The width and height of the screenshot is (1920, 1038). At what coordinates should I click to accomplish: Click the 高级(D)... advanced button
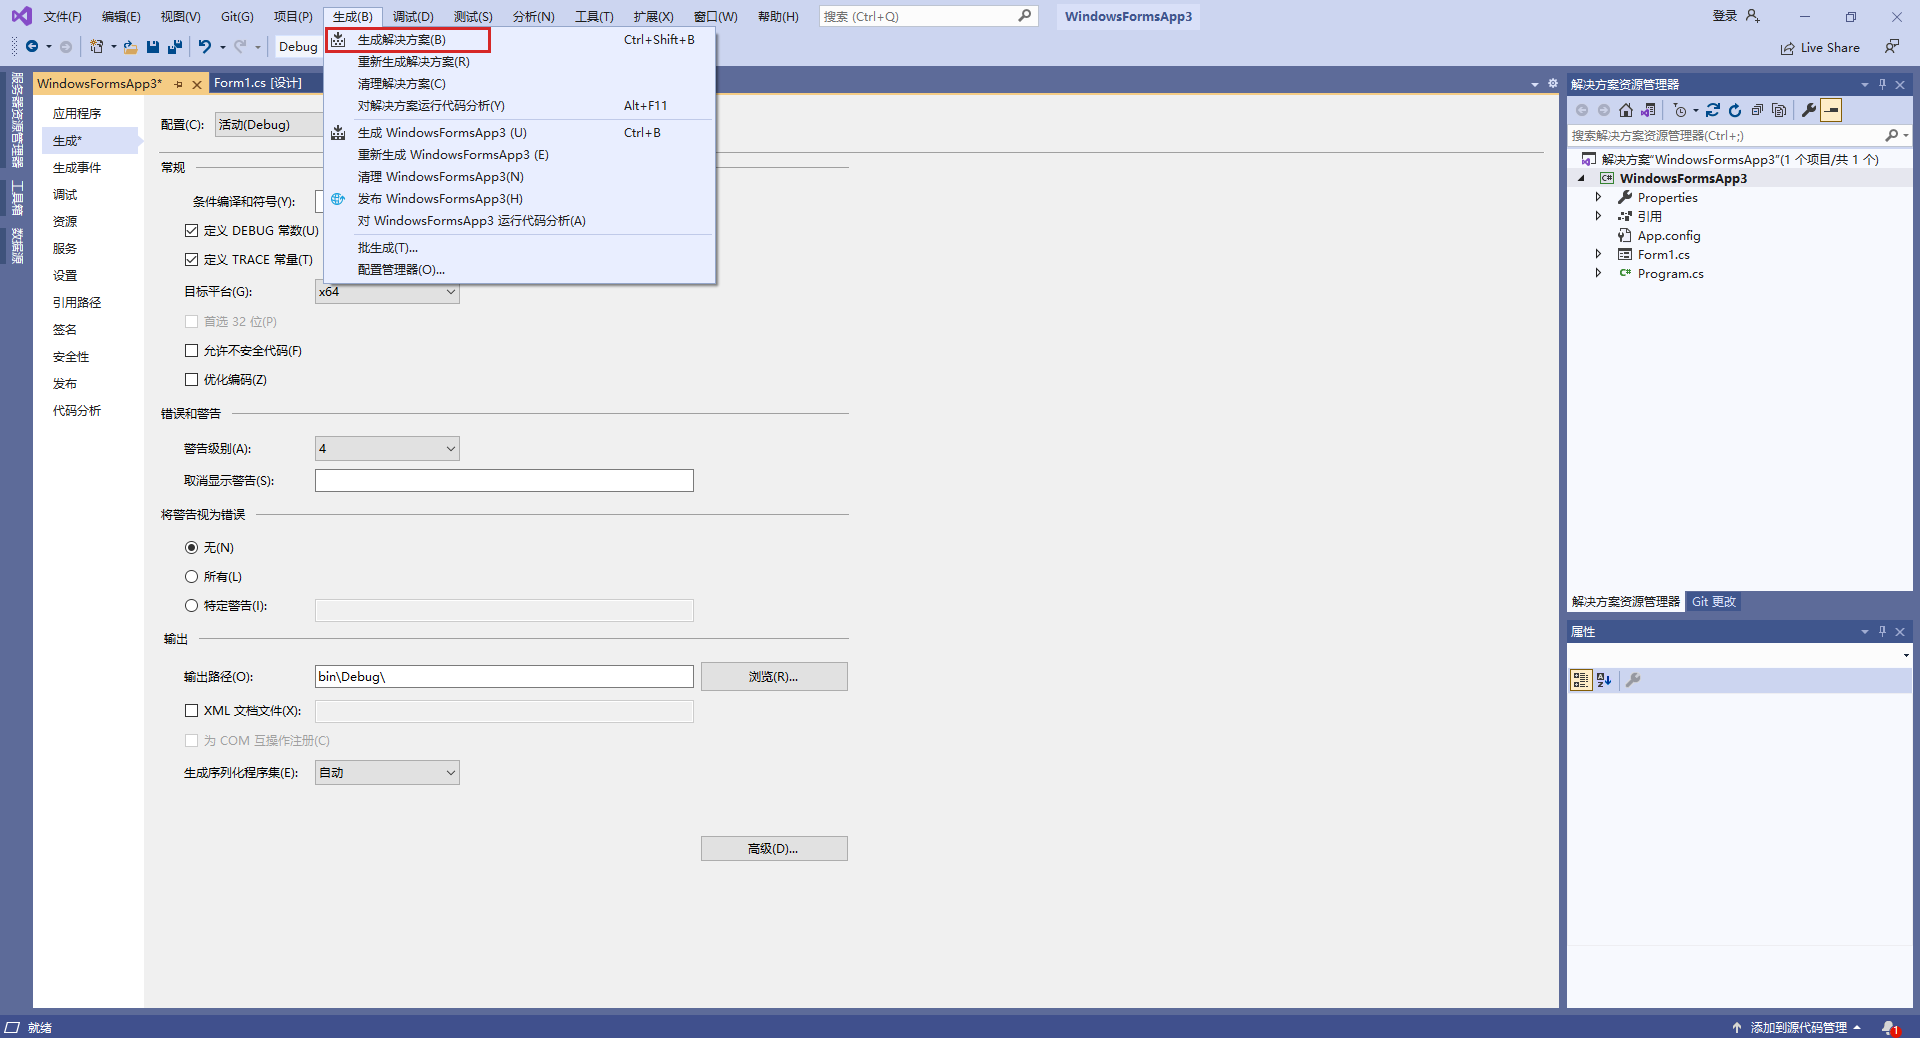tap(774, 849)
